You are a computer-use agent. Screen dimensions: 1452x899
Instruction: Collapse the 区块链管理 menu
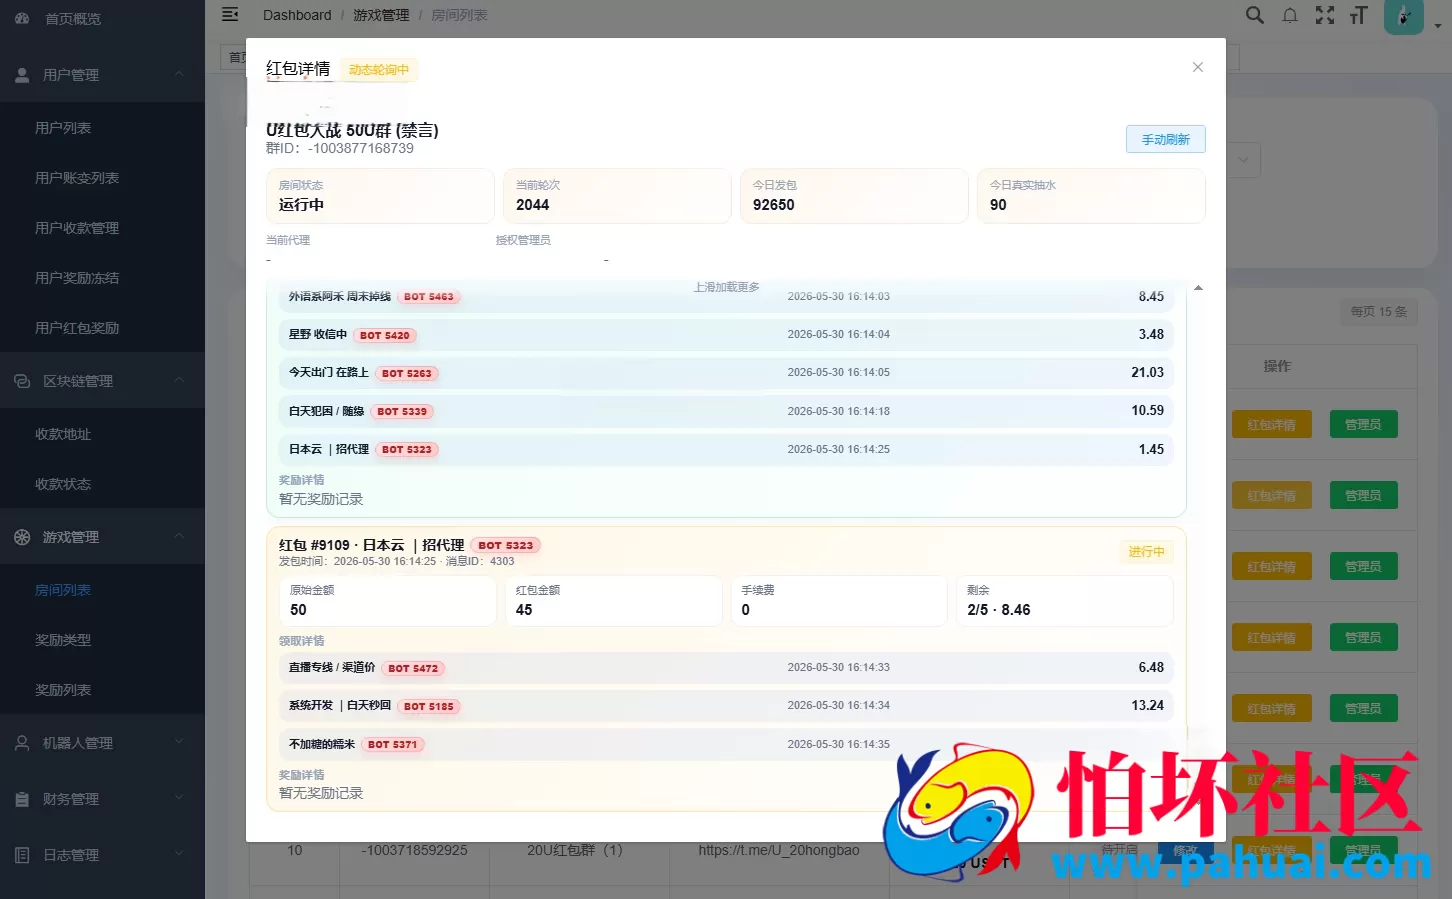(x=102, y=381)
